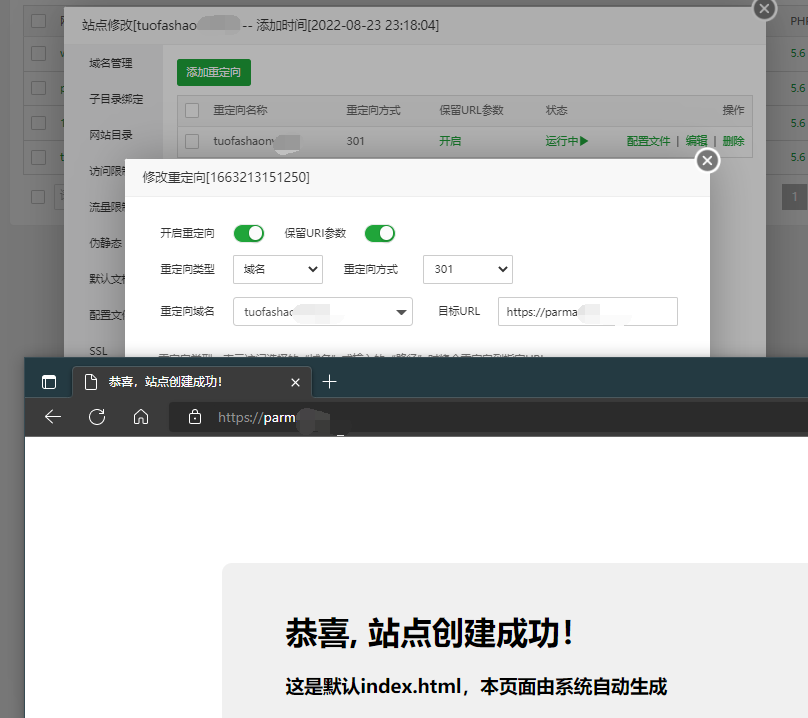Check the tuofashao redirect row checkbox
The height and width of the screenshot is (718, 808).
(192, 141)
